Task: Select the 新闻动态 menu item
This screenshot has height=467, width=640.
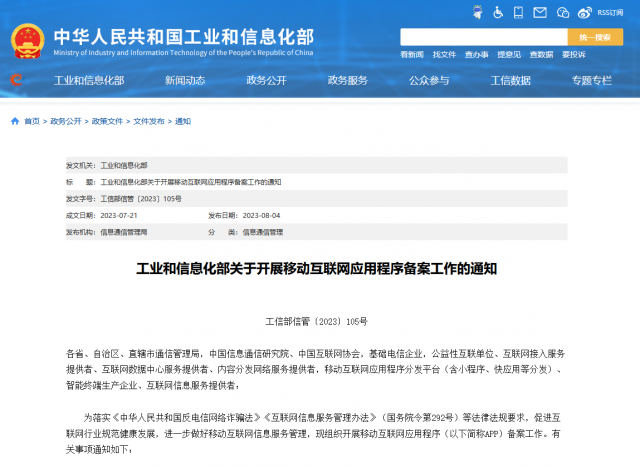Action: click(x=185, y=80)
